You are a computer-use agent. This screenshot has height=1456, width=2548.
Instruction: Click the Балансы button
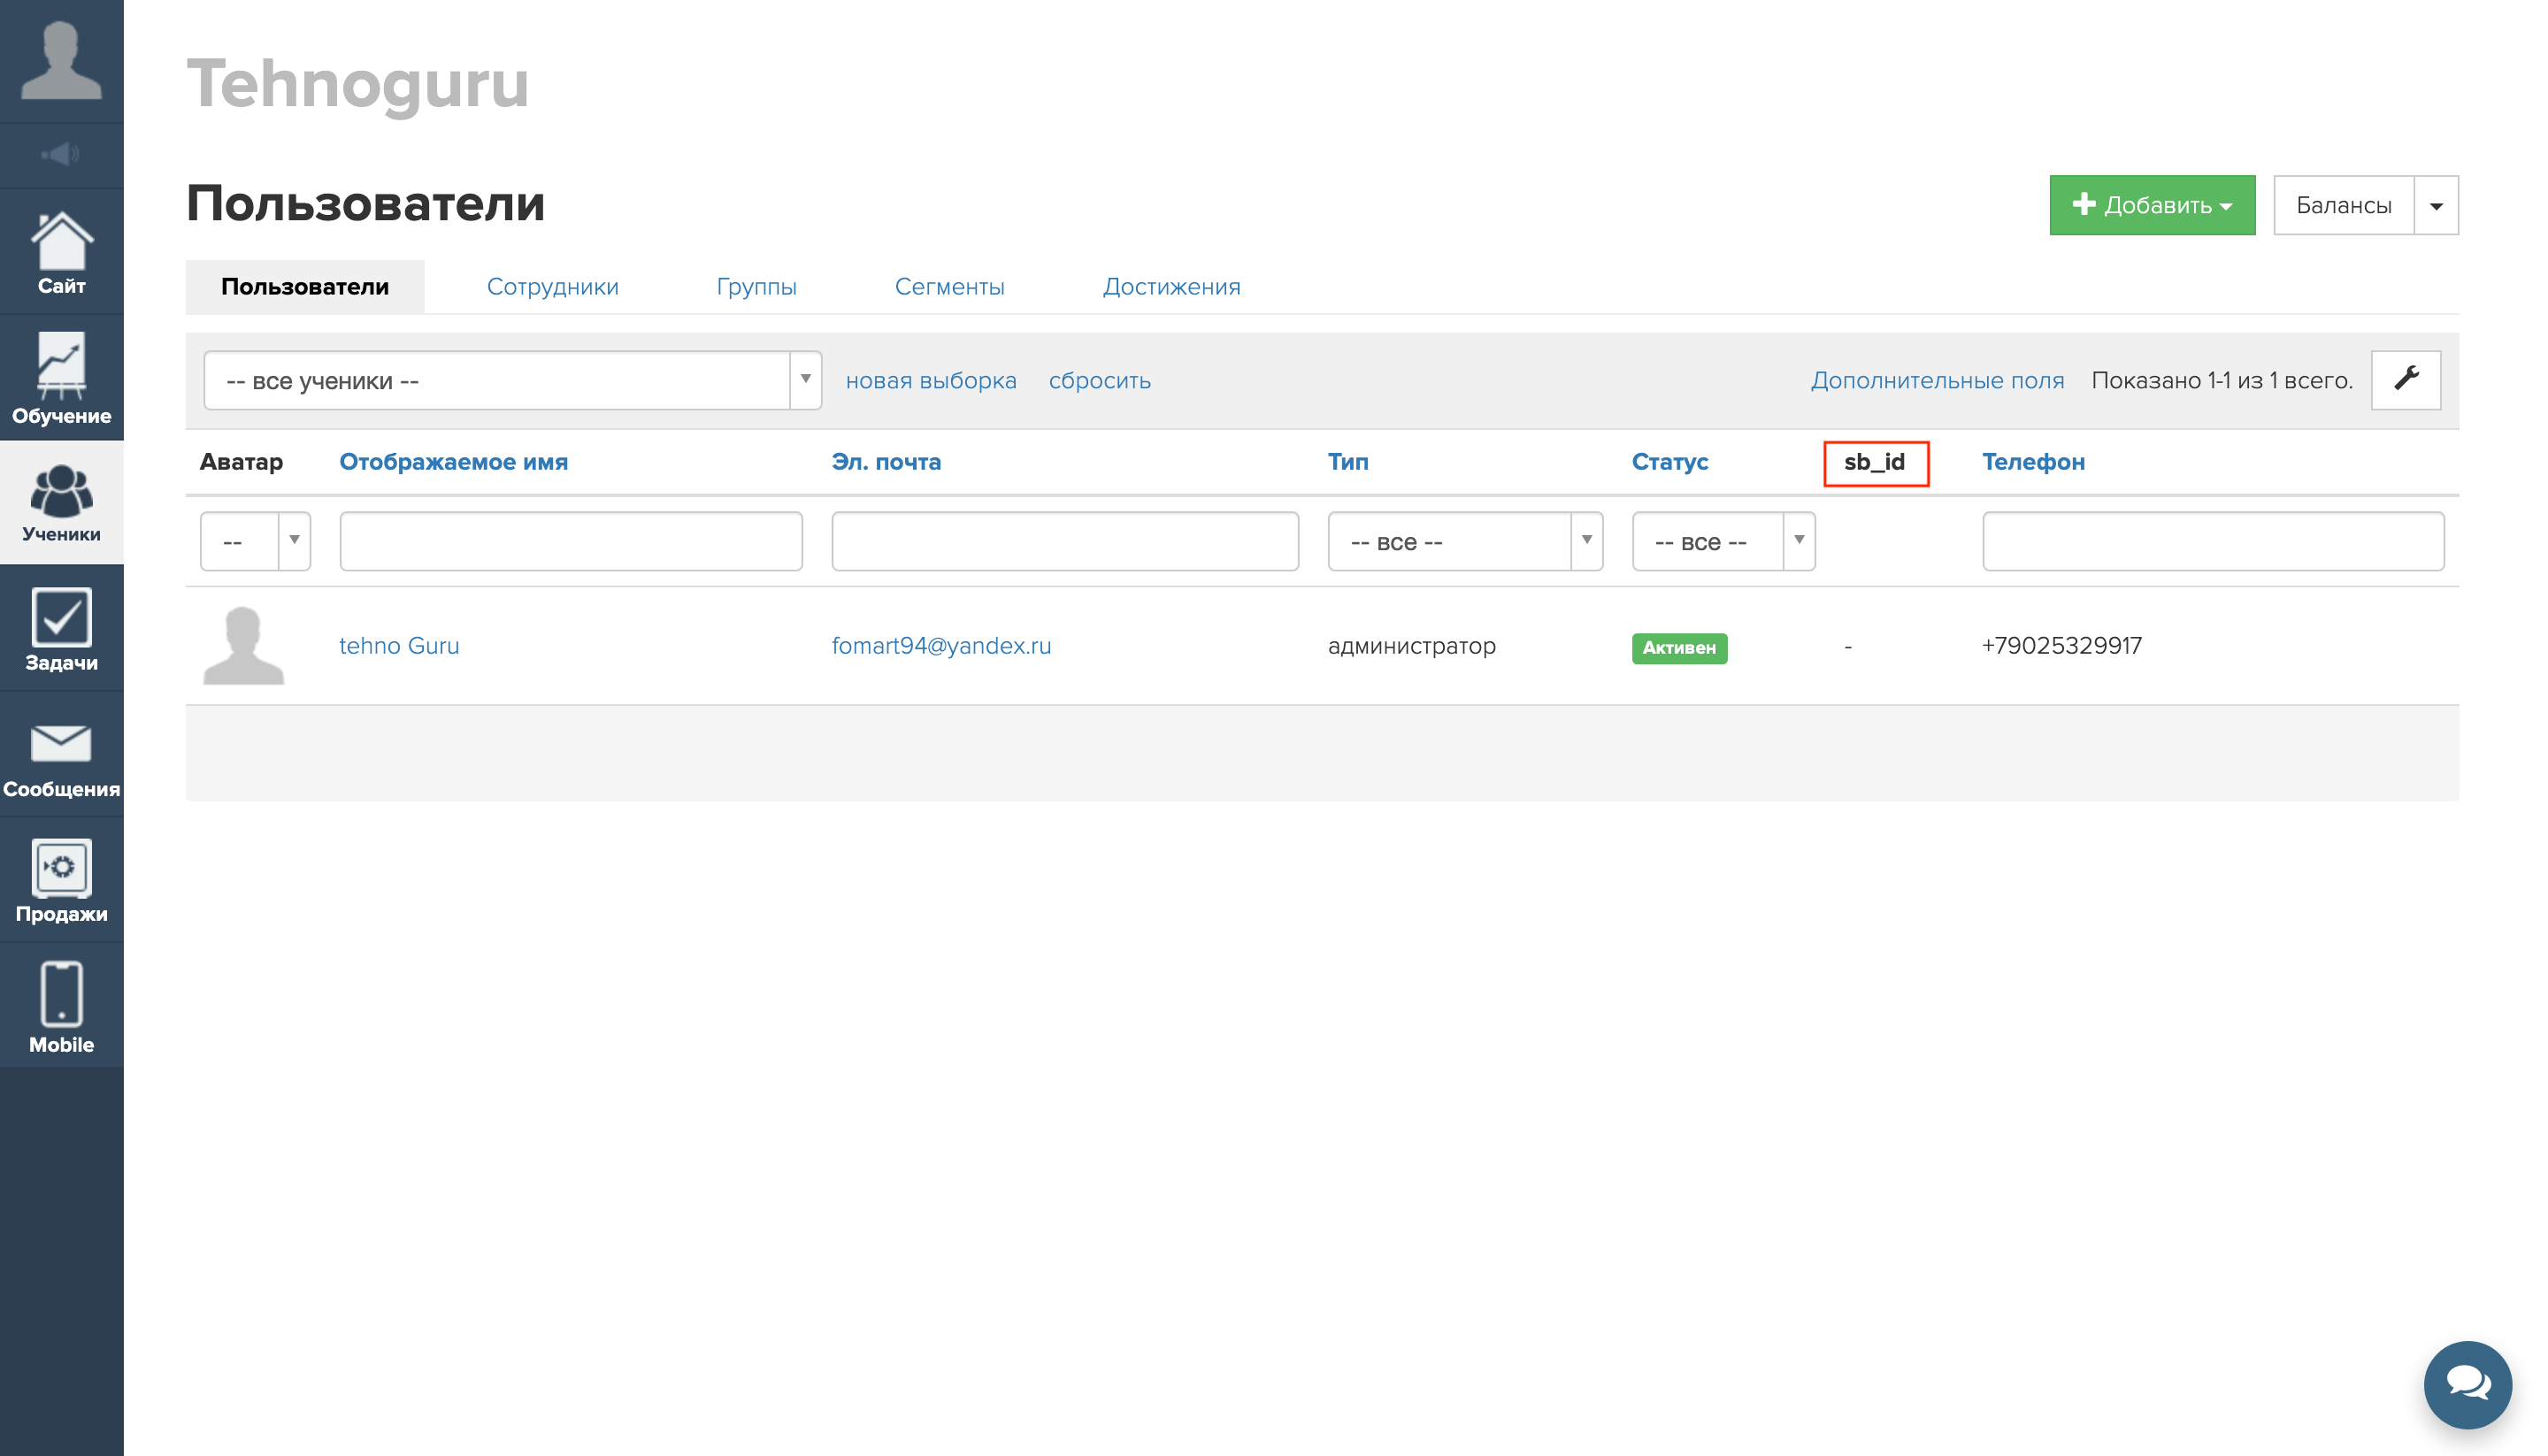2343,205
